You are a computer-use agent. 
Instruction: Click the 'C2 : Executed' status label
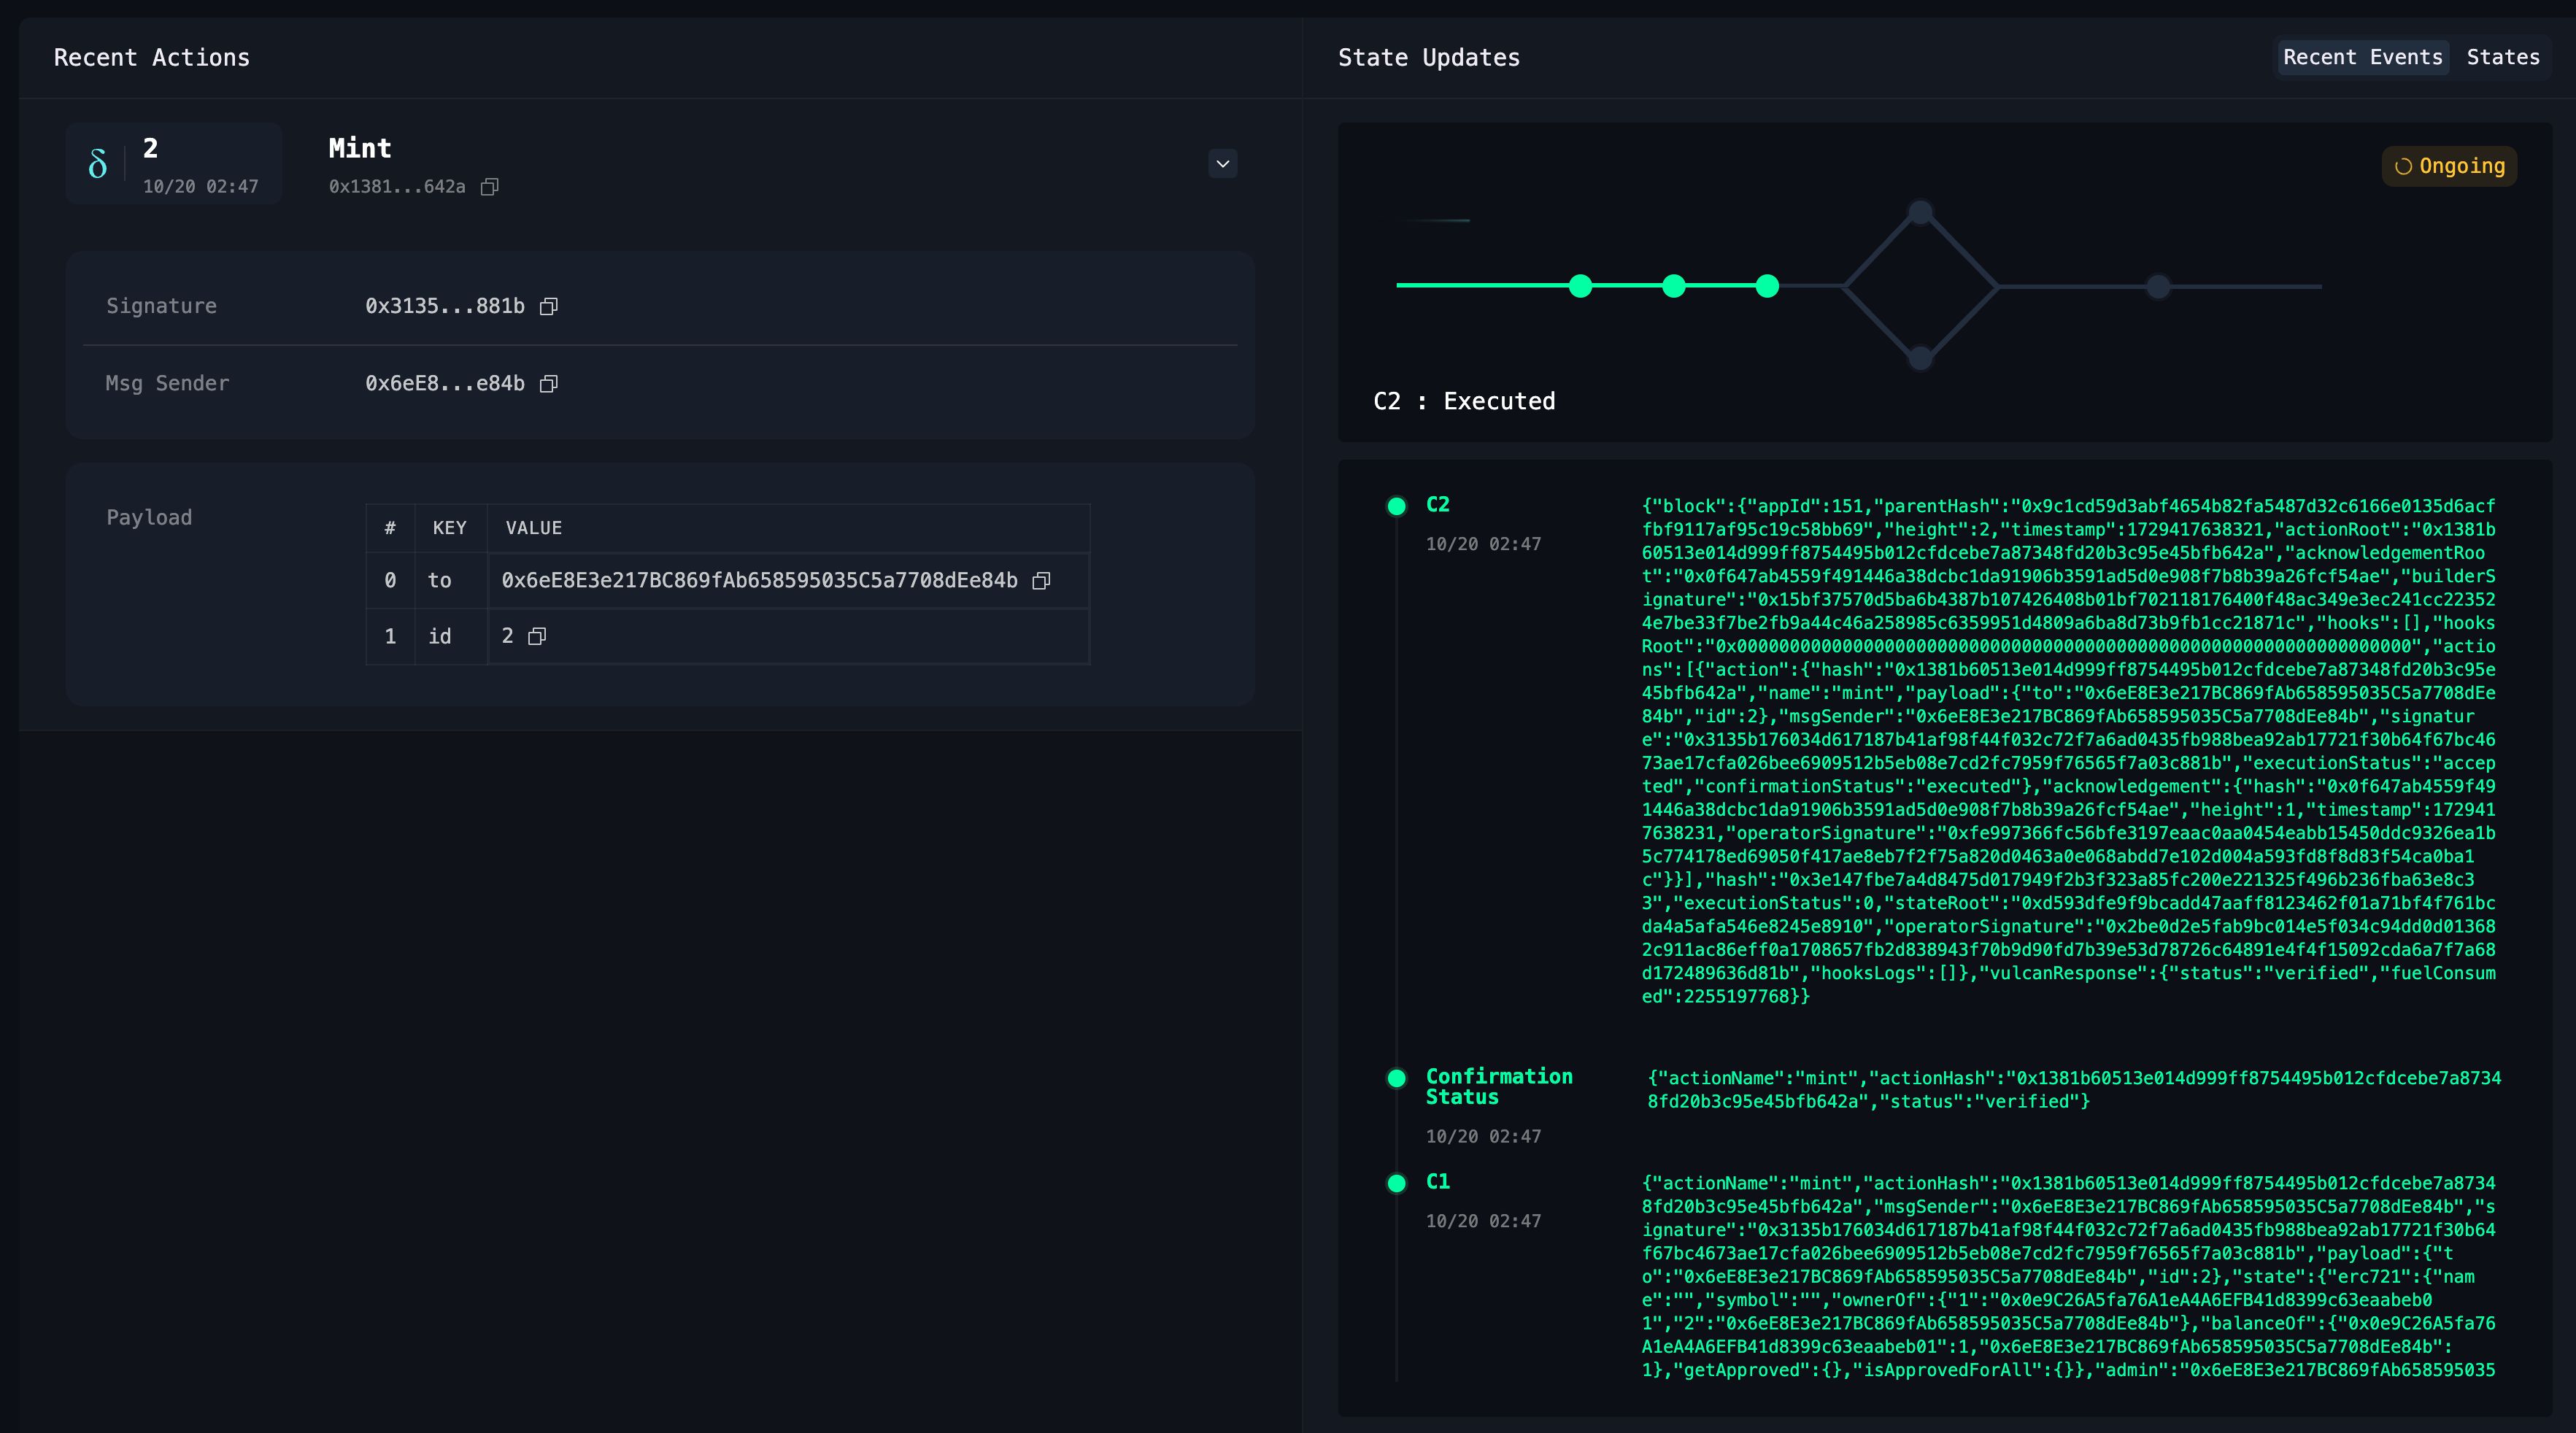[x=1464, y=402]
